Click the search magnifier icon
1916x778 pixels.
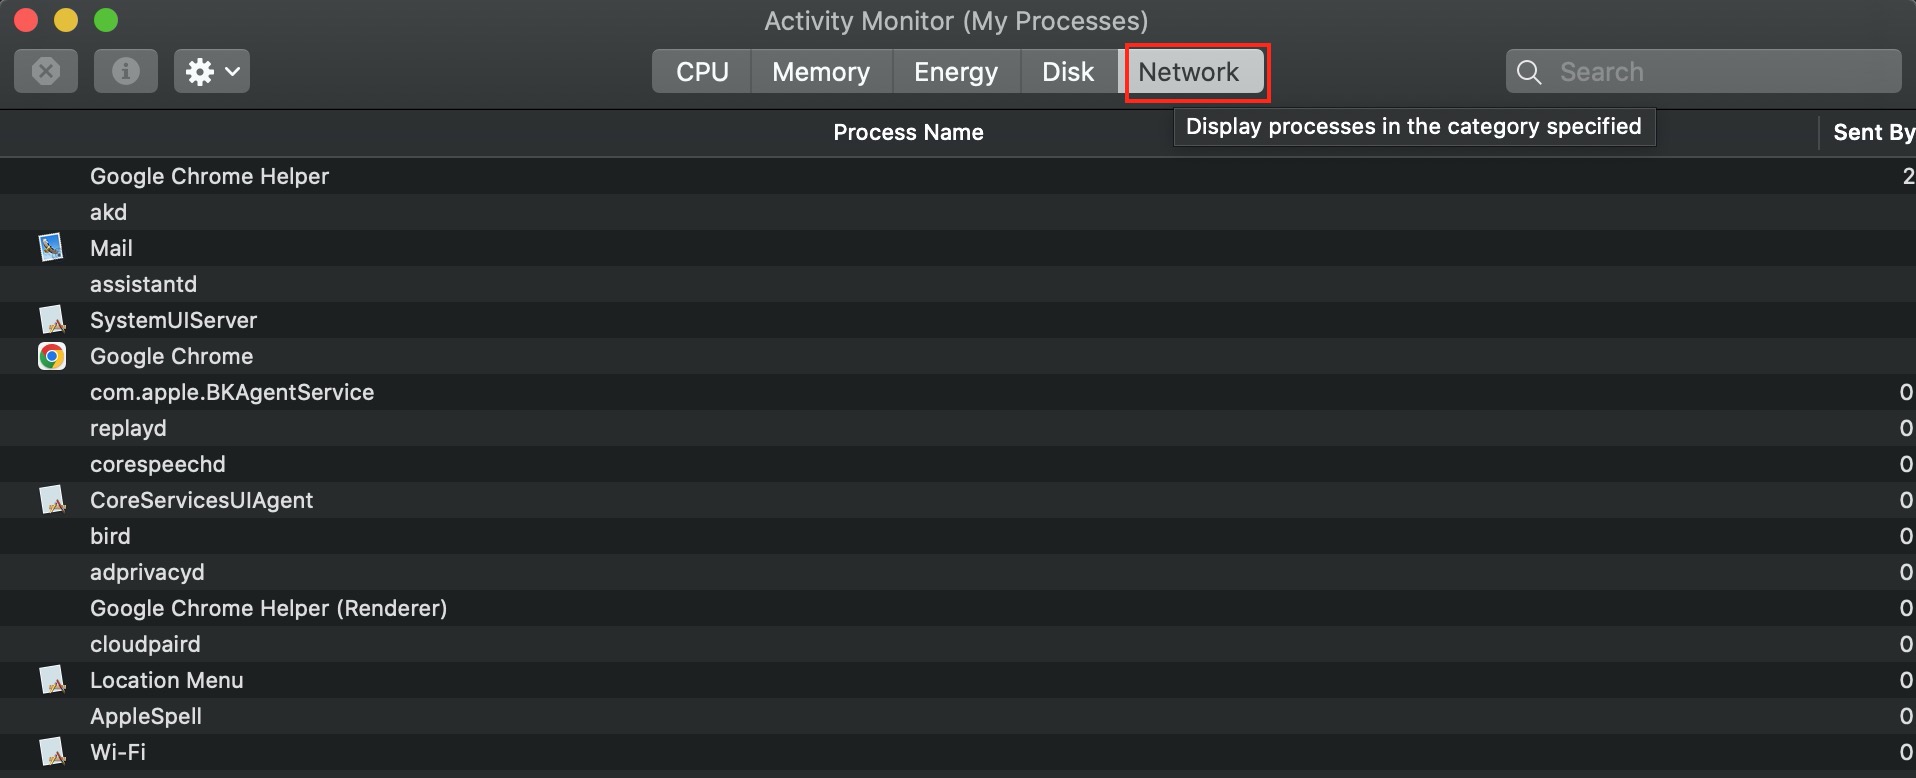(x=1529, y=72)
